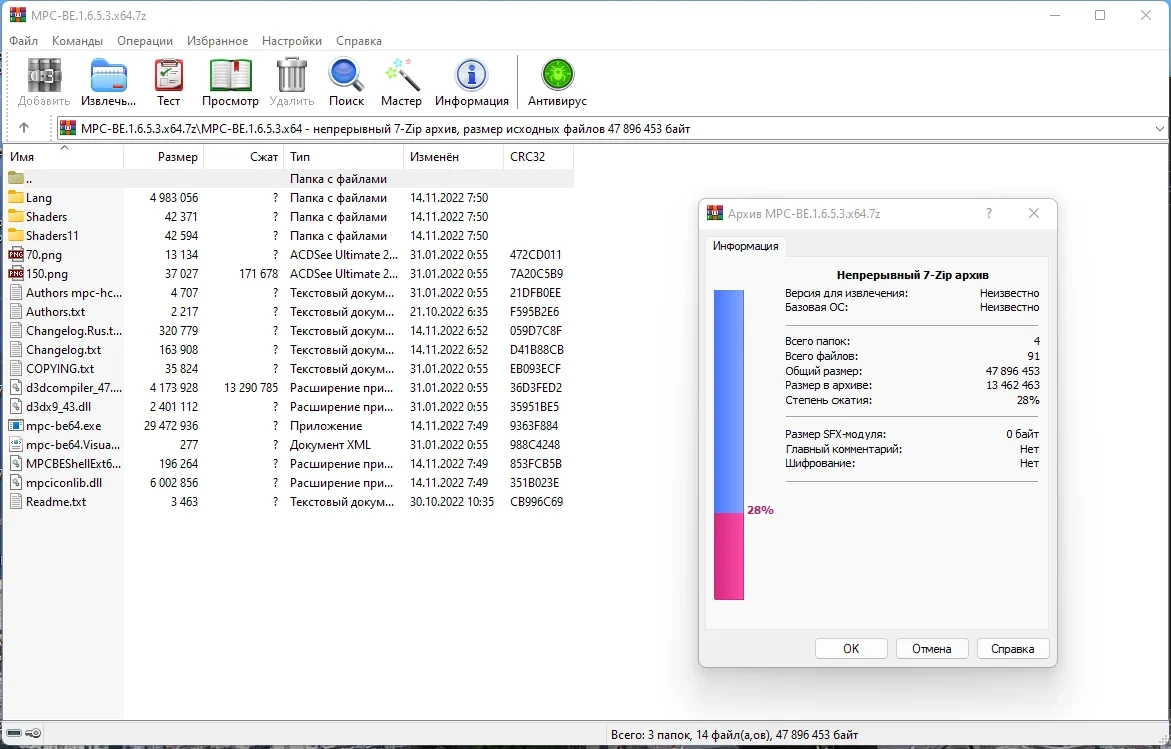1171x749 pixels.
Task: Sort the list by the Имя column header
Action: point(63,156)
